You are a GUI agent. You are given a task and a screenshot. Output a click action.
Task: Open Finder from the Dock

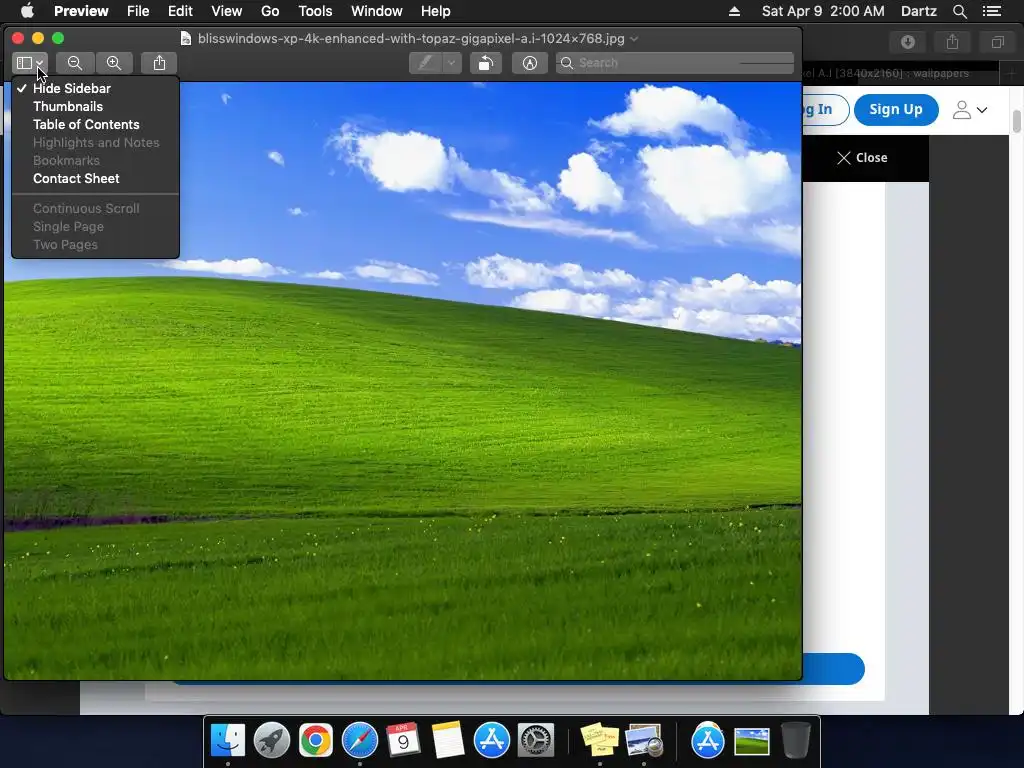[227, 740]
